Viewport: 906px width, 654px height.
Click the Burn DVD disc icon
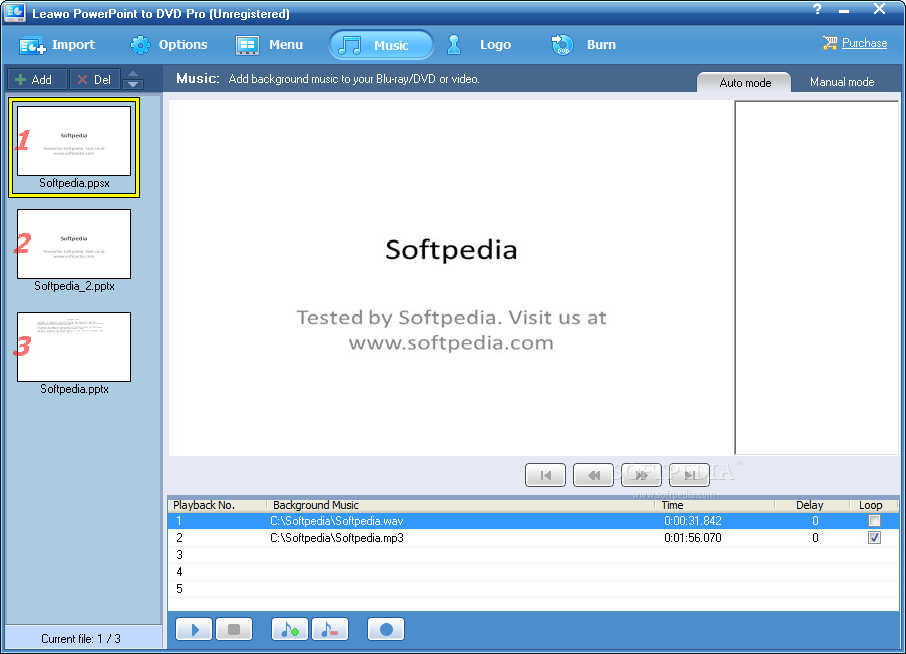pyautogui.click(x=562, y=44)
